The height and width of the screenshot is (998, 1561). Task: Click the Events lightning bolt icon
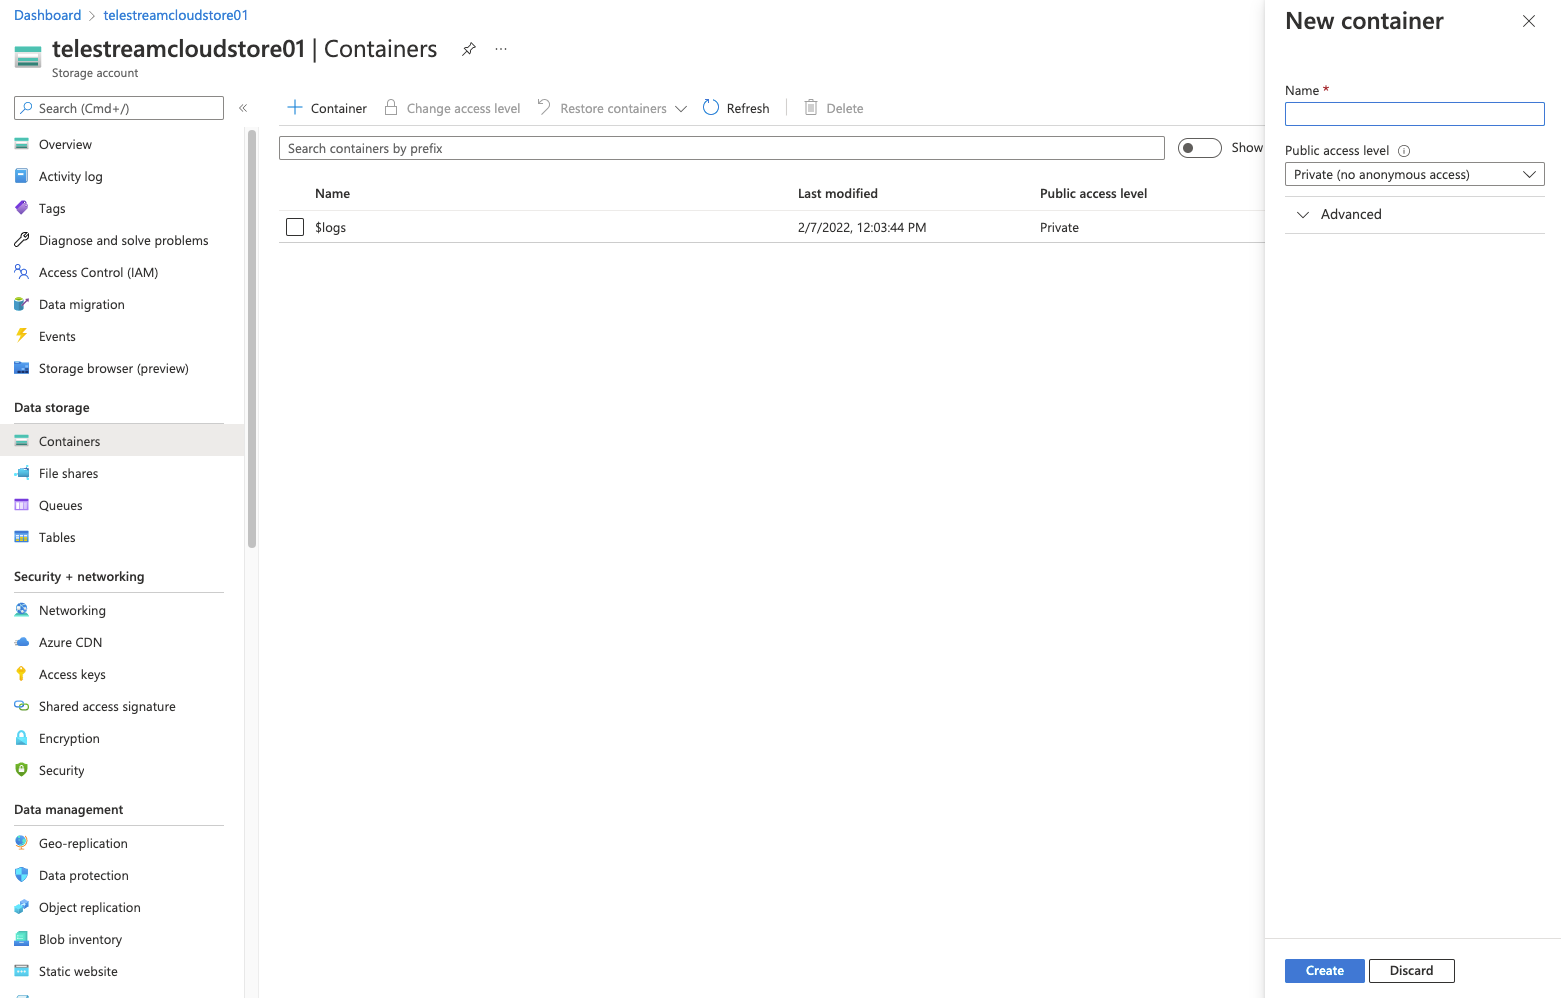coord(21,336)
